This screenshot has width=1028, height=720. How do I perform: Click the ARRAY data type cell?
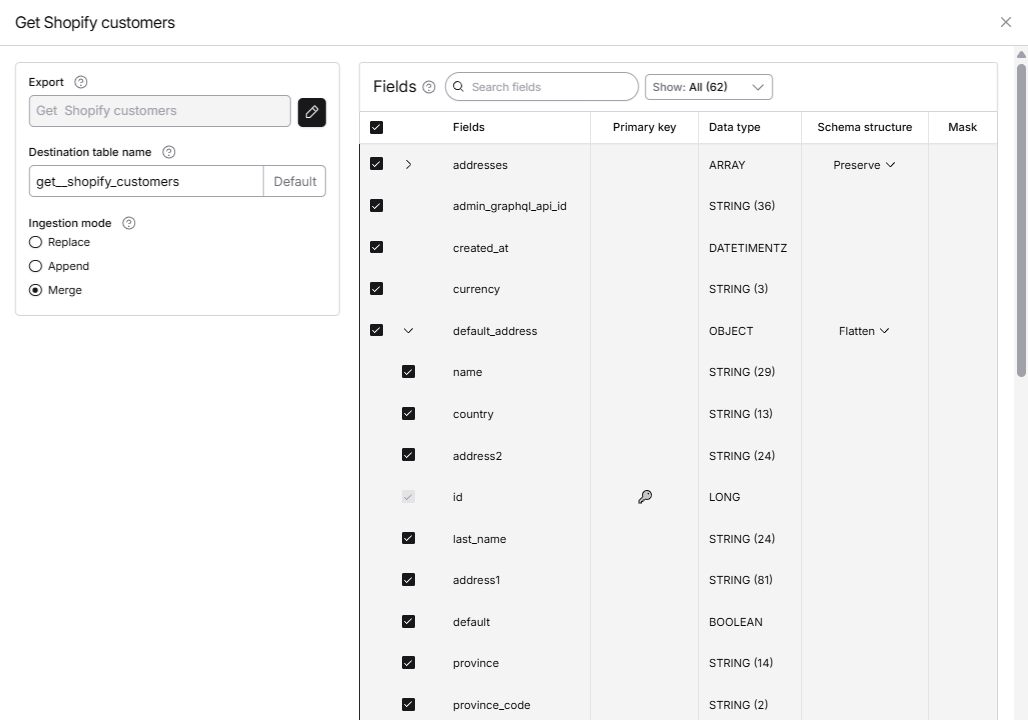(x=727, y=165)
